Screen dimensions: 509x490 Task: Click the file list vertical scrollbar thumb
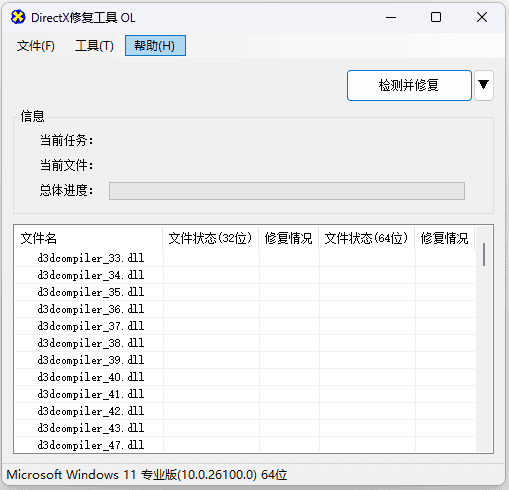point(484,255)
